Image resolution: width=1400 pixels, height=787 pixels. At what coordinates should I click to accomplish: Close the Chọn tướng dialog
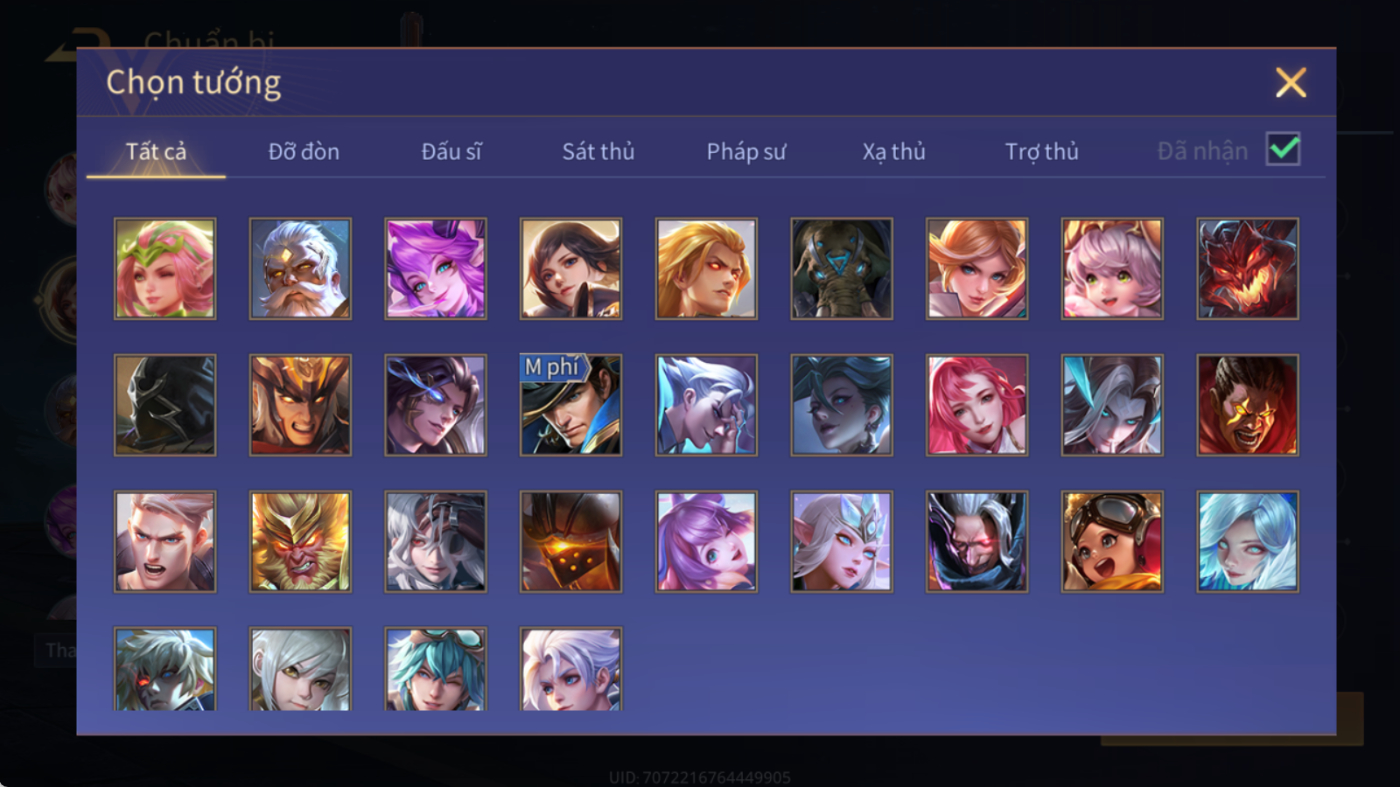click(1291, 82)
